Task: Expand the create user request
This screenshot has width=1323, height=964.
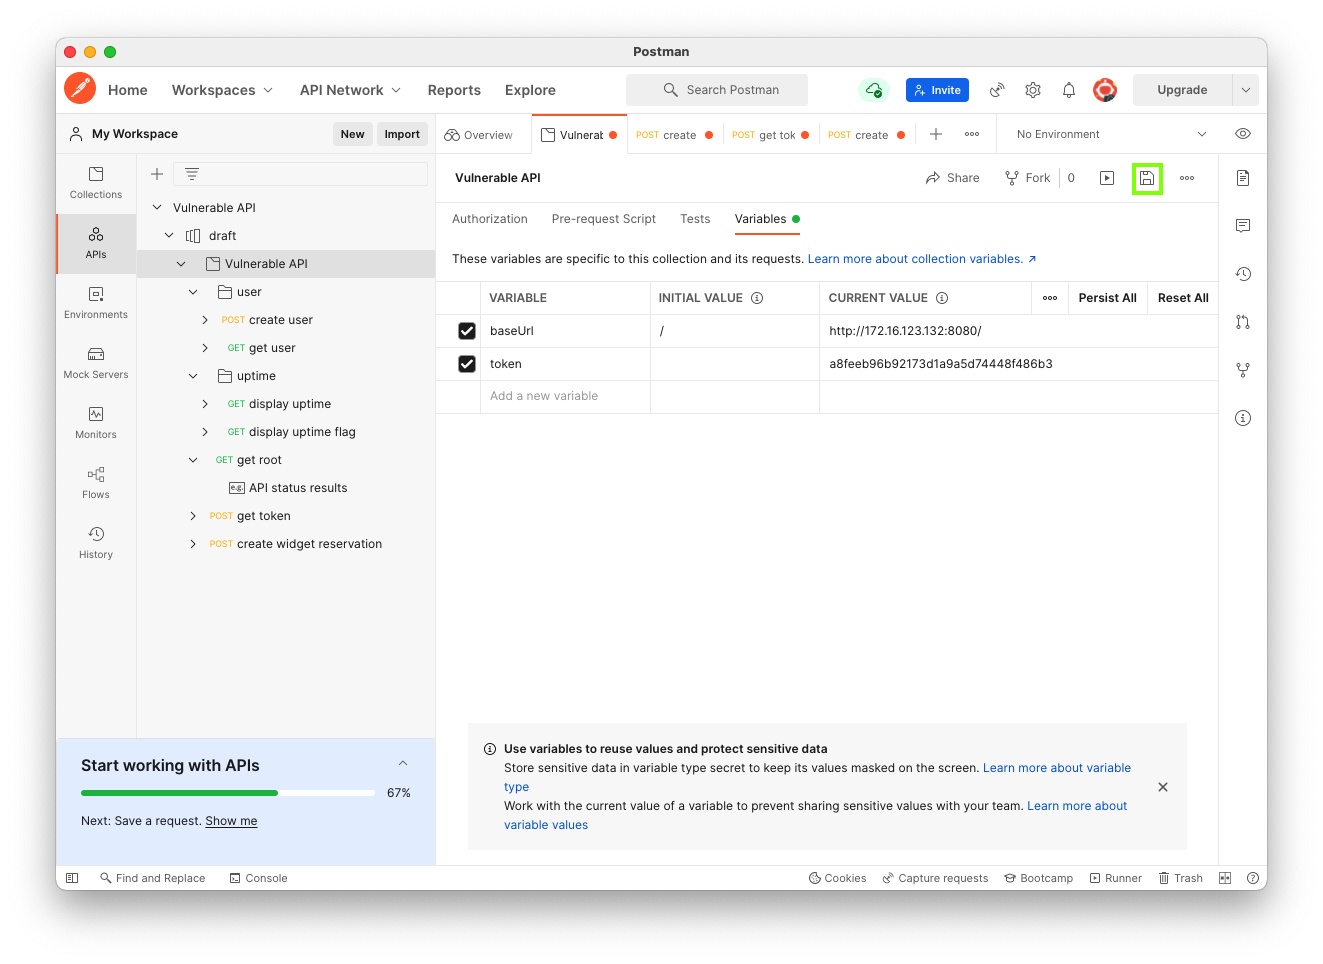Action: pyautogui.click(x=205, y=320)
